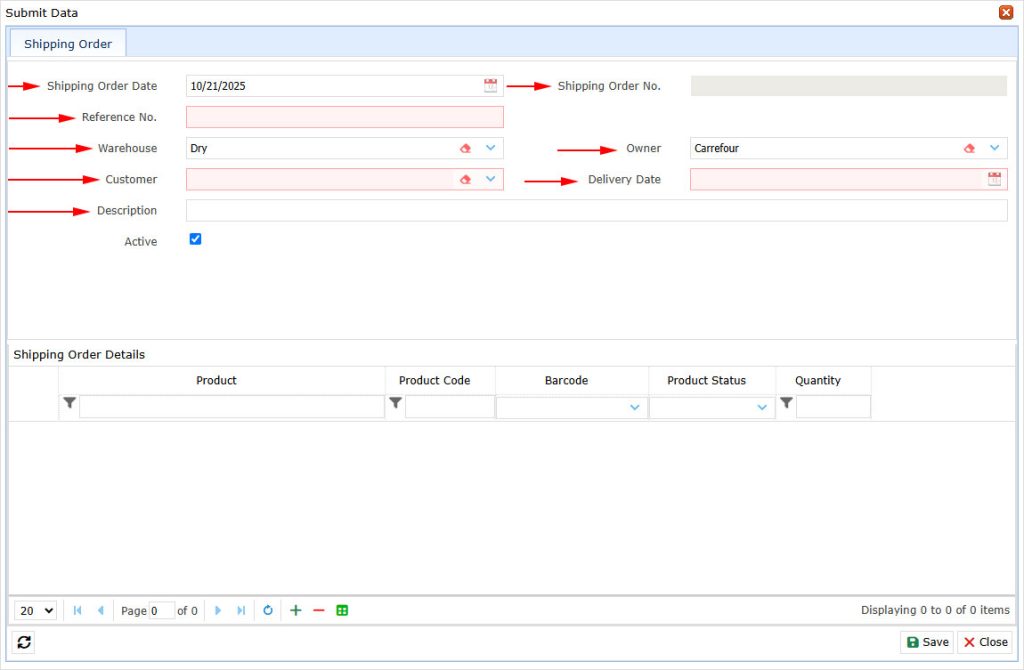The image size is (1024, 670).
Task: Click the Close button
Action: (x=985, y=642)
